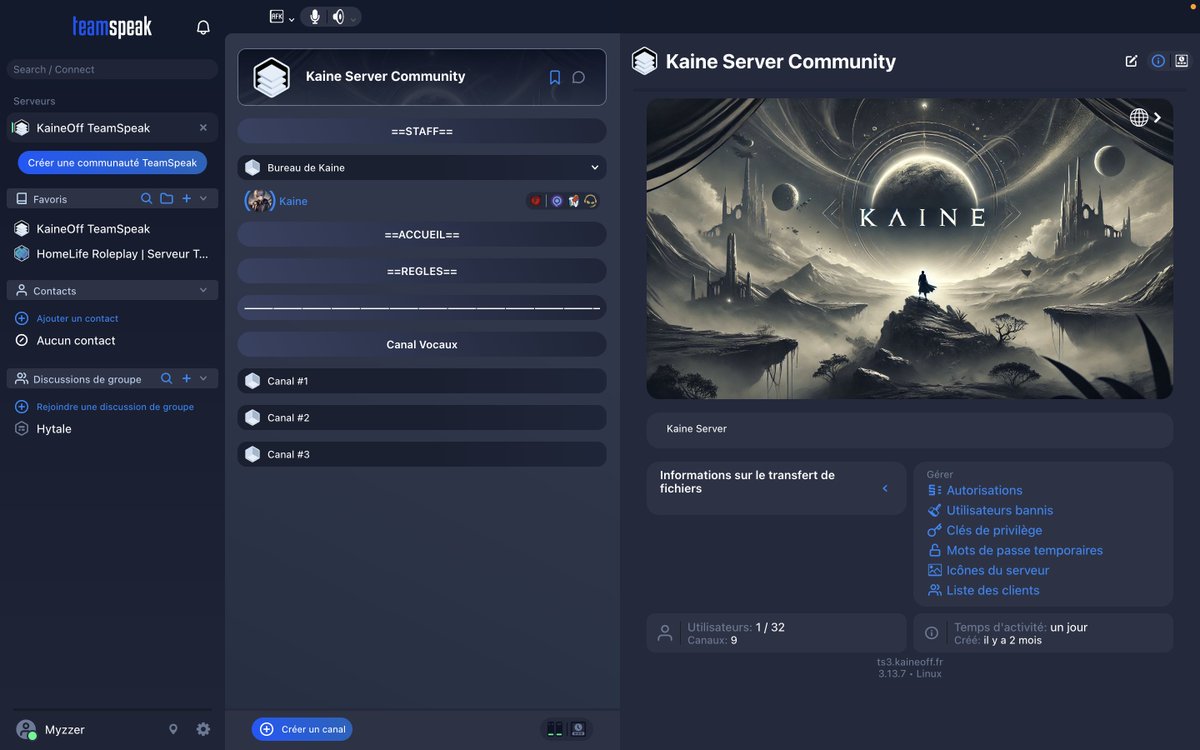Viewport: 1200px width, 750px height.
Task: Open Autorisations
Action: (984, 490)
